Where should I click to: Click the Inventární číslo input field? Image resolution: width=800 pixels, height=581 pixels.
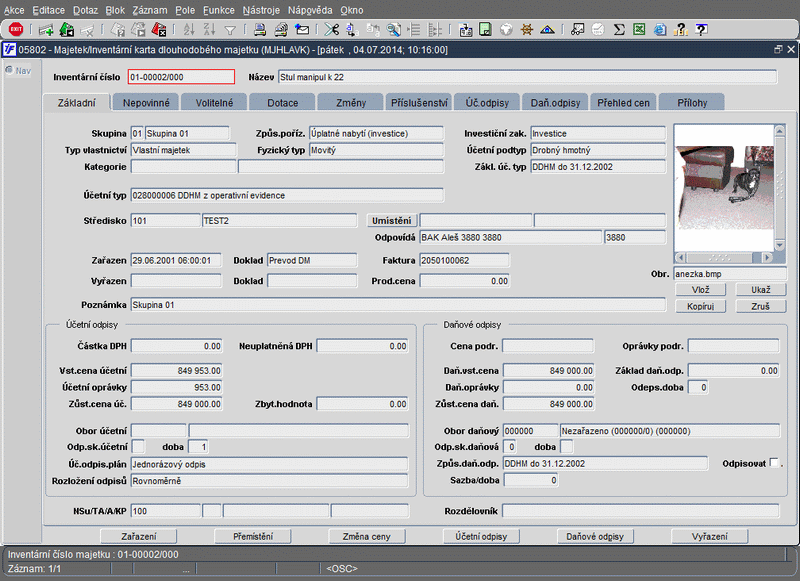point(181,76)
